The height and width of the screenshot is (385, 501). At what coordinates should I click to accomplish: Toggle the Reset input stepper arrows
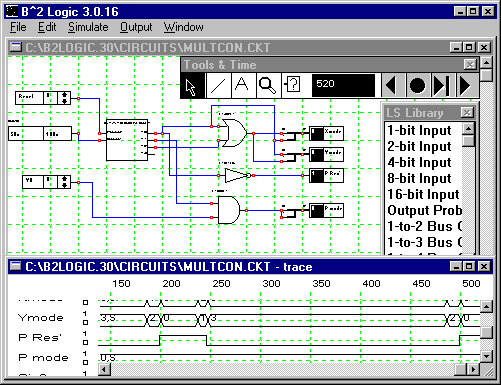pyautogui.click(x=64, y=98)
